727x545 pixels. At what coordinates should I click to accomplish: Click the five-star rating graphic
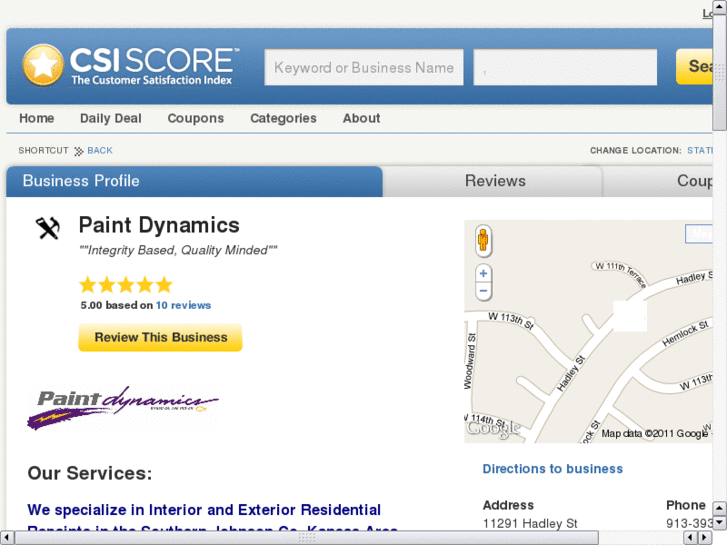[126, 285]
